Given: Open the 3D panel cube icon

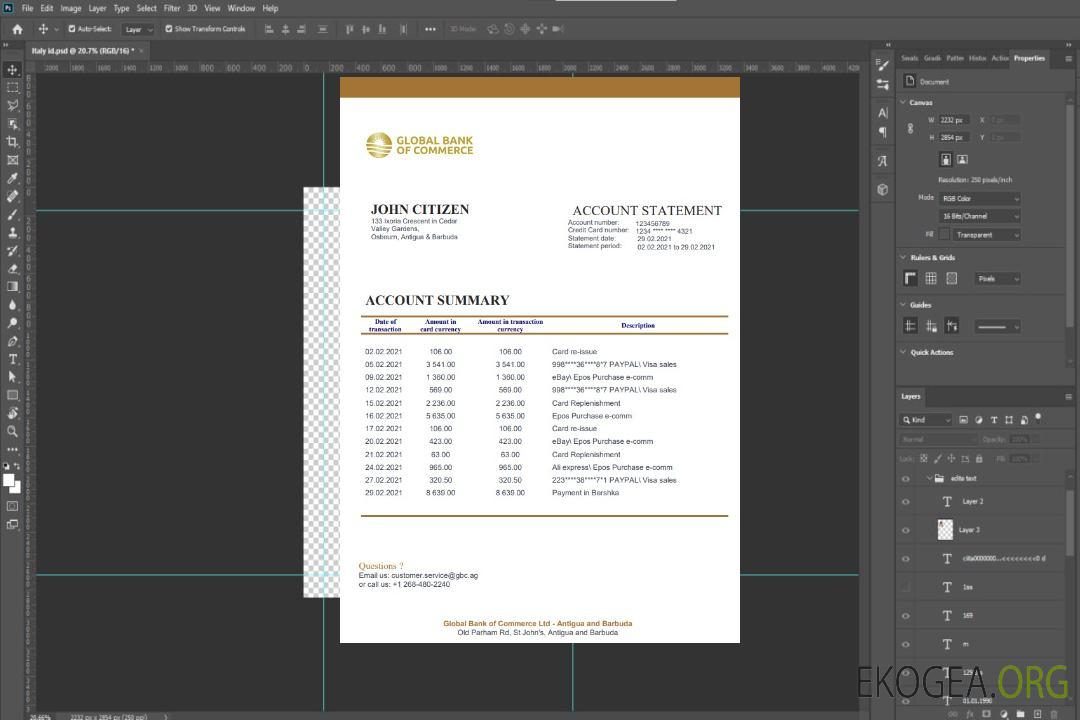Looking at the screenshot, I should [x=883, y=189].
